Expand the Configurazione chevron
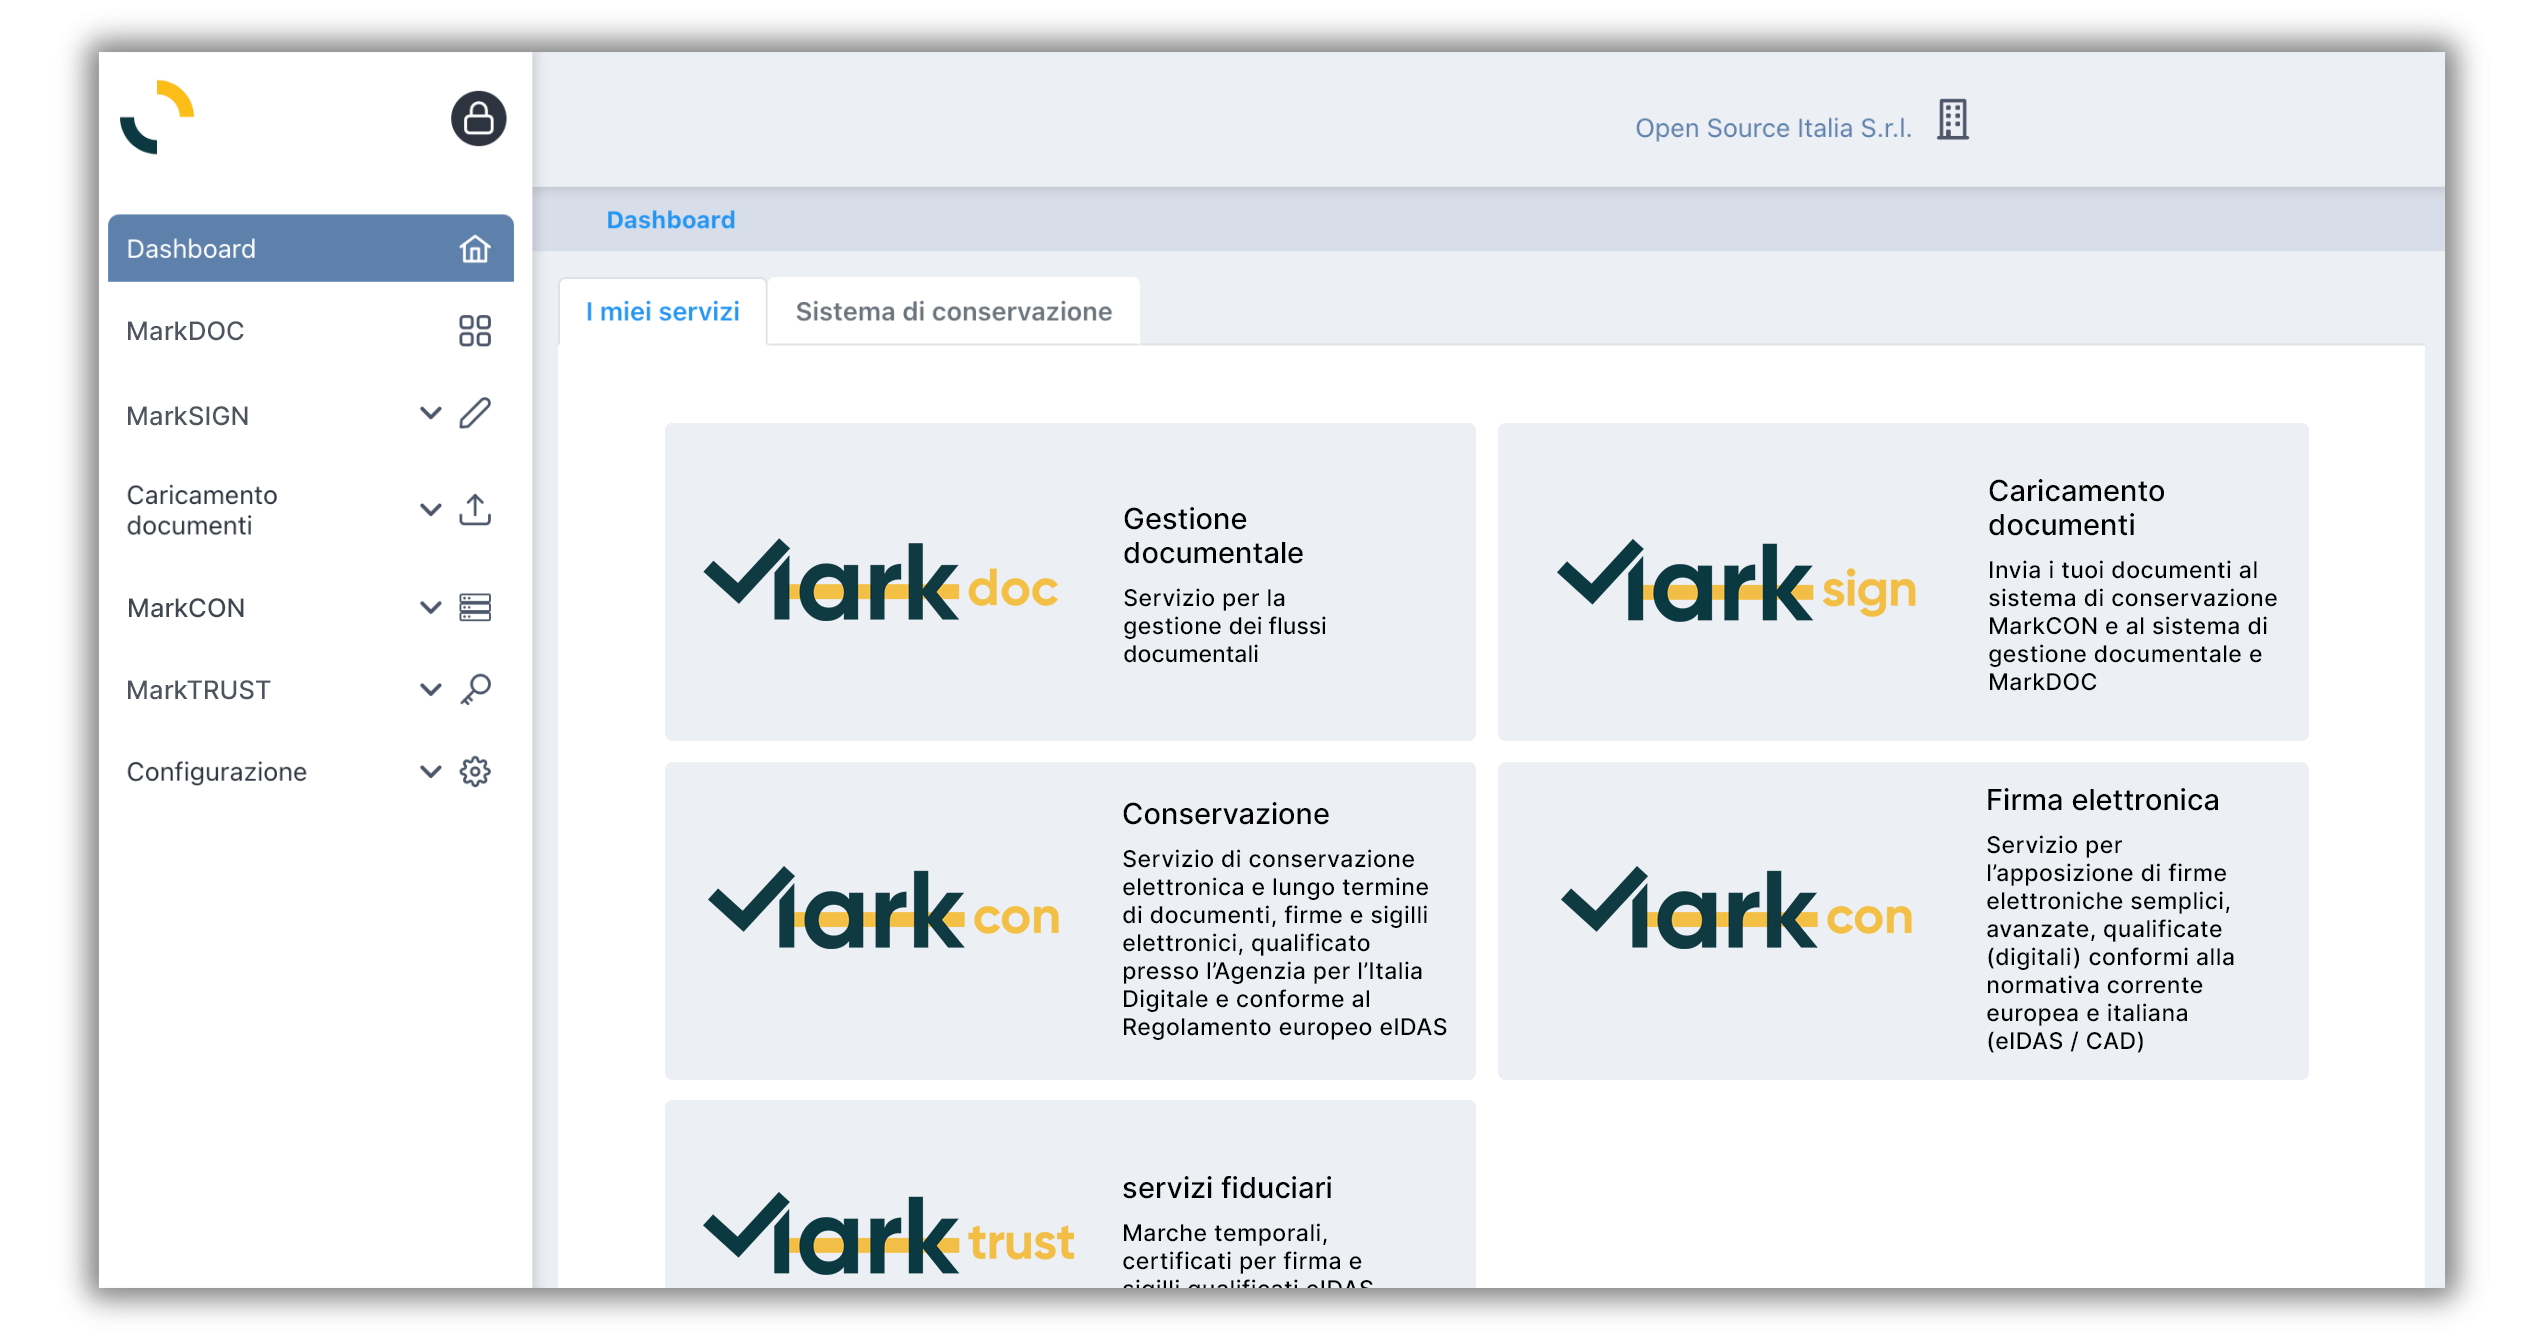This screenshot has height=1340, width=2544. (430, 771)
